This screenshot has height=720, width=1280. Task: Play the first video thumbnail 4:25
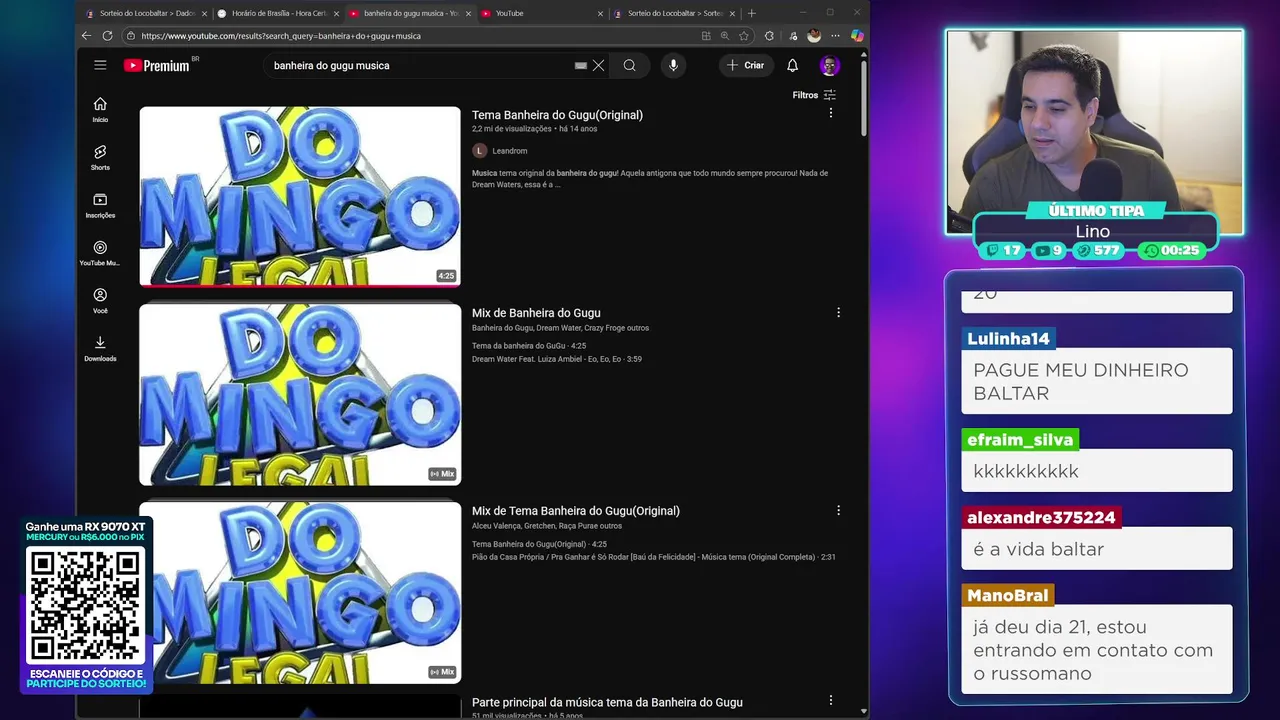coord(300,196)
